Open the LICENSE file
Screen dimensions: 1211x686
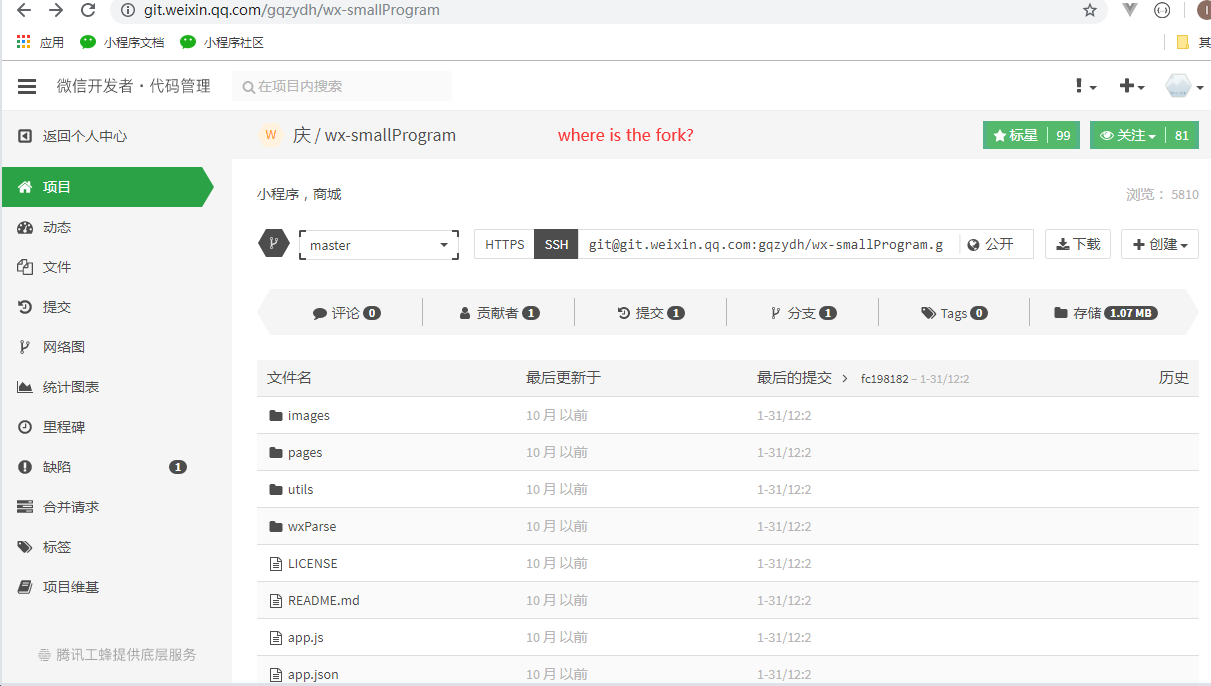pos(312,564)
